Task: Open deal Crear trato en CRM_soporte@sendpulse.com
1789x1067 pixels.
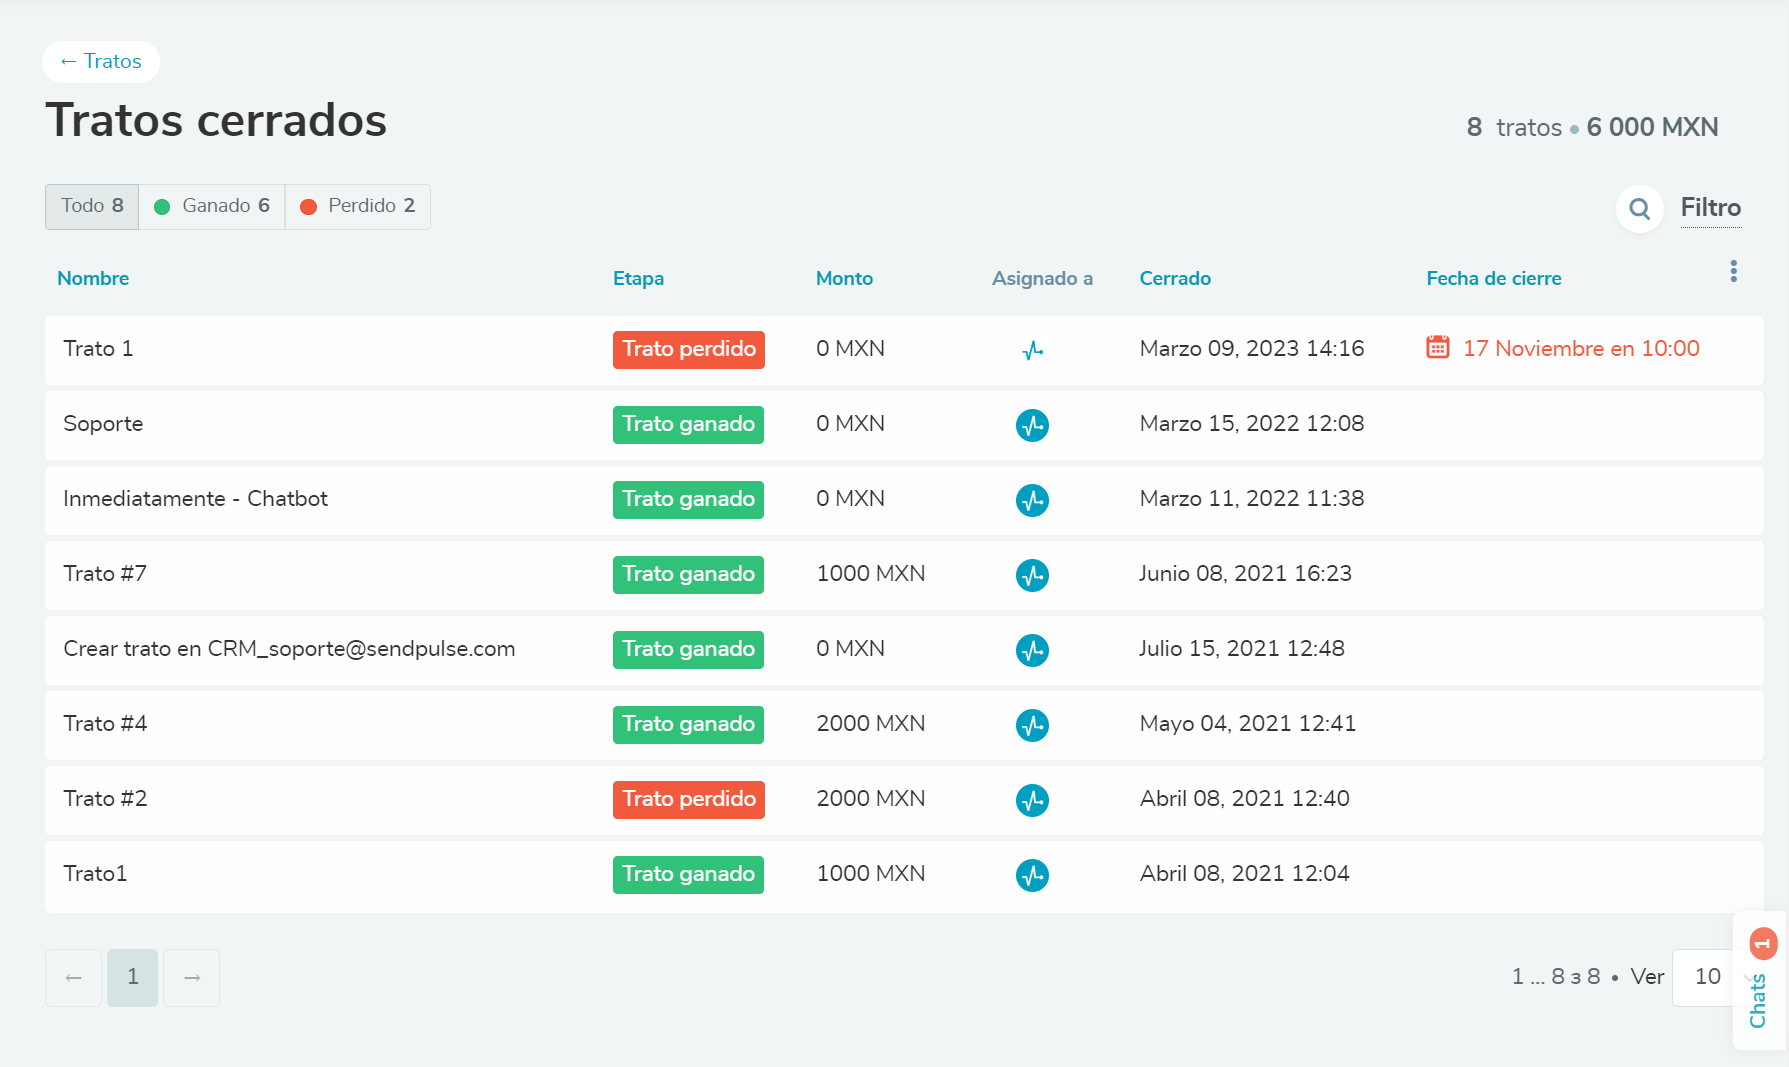Action: click(289, 648)
